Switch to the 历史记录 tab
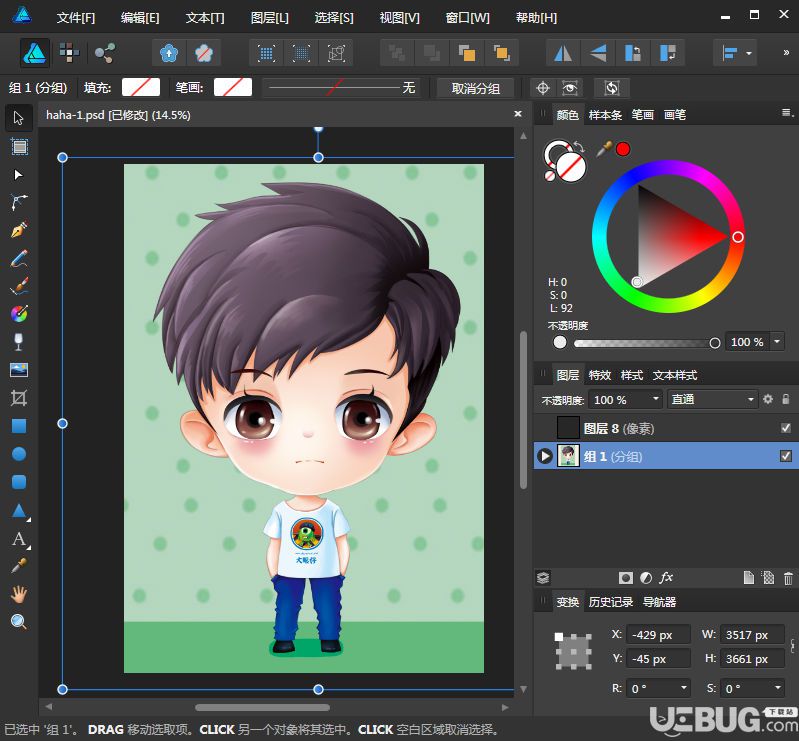 tap(610, 602)
